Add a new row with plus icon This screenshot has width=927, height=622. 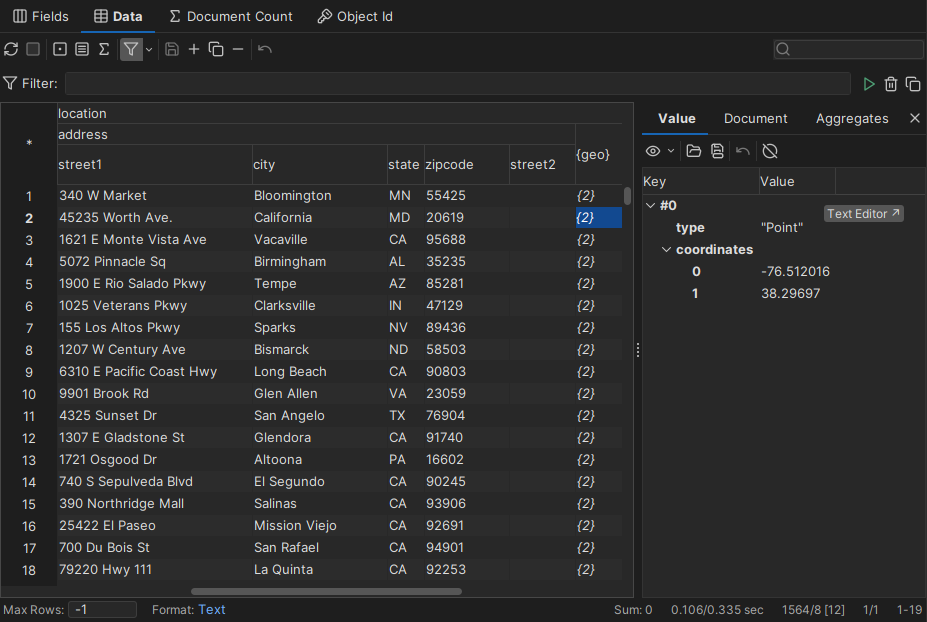194,49
